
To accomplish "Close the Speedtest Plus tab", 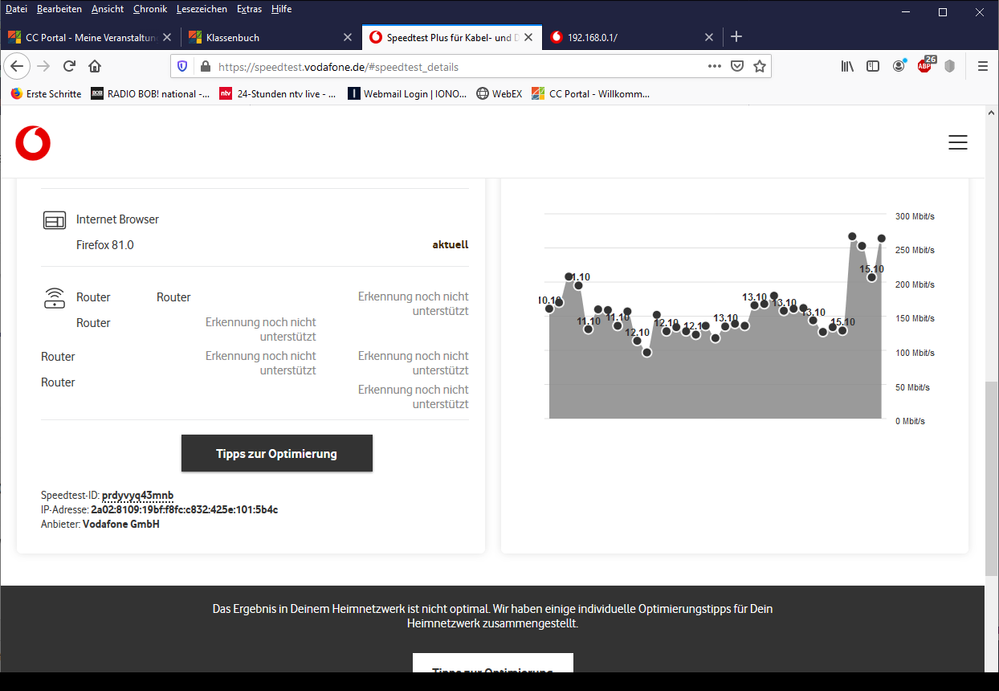I will (528, 38).
